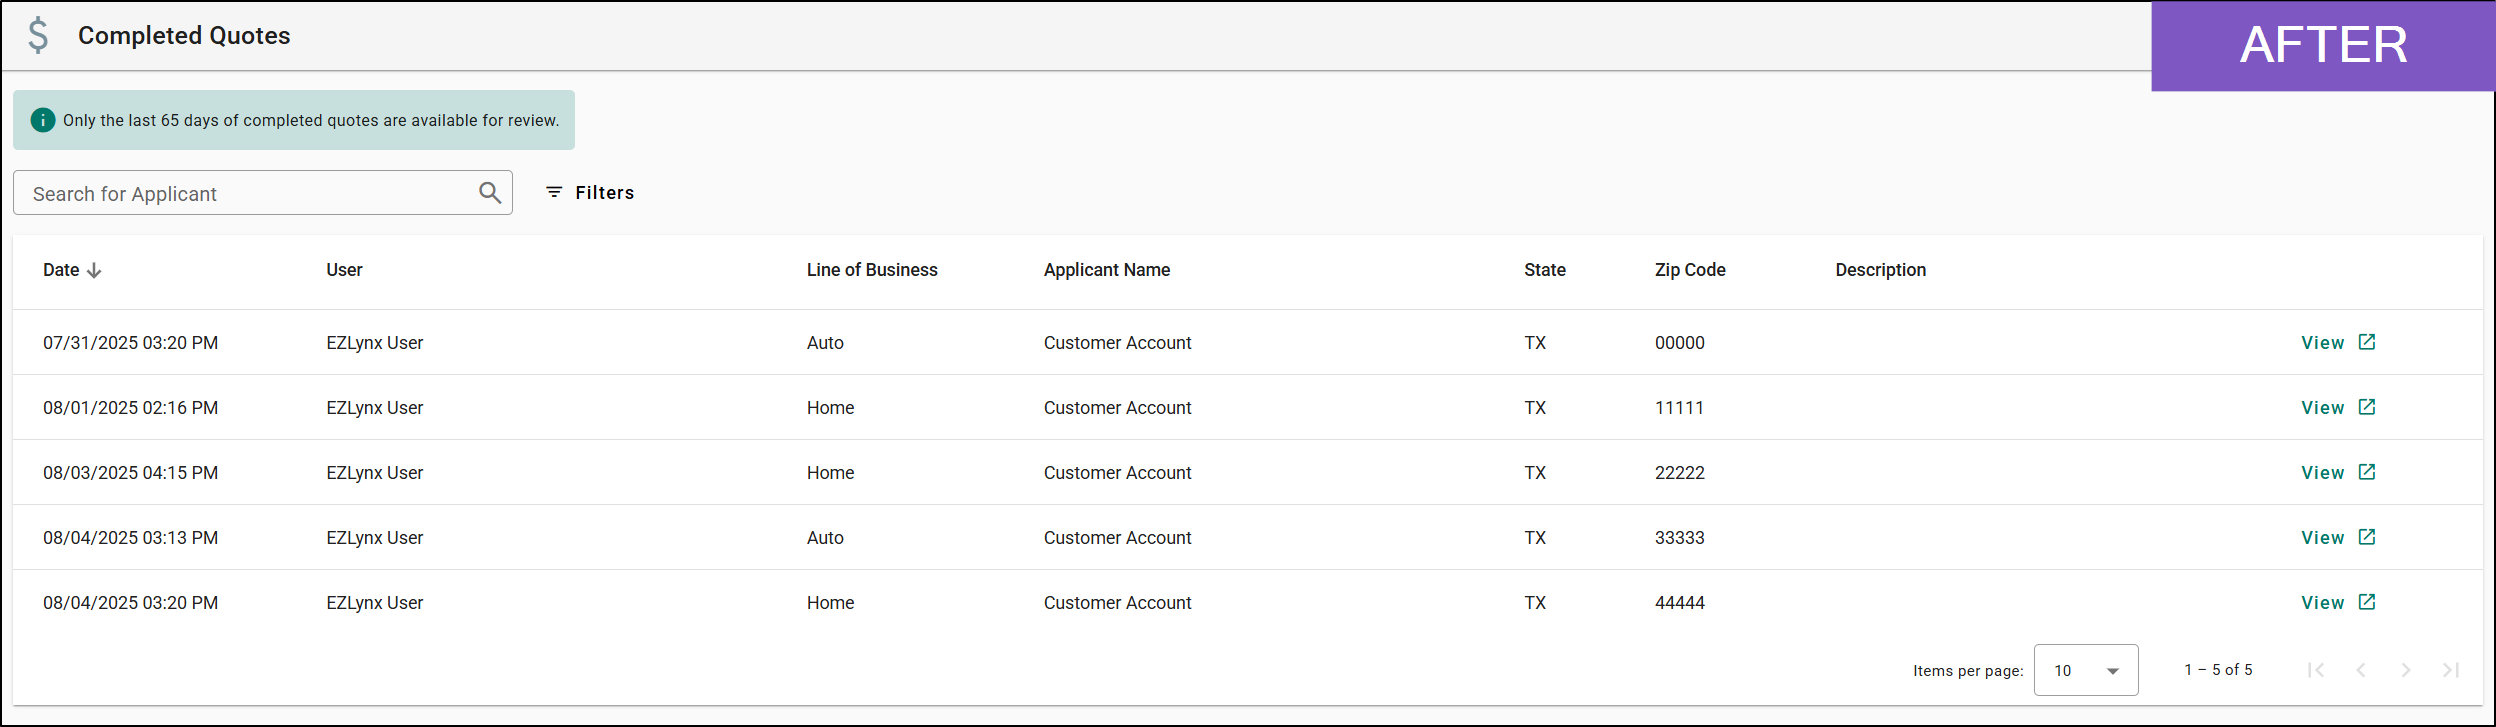Click the User column header
Screen dimensions: 2496x727
(344, 270)
